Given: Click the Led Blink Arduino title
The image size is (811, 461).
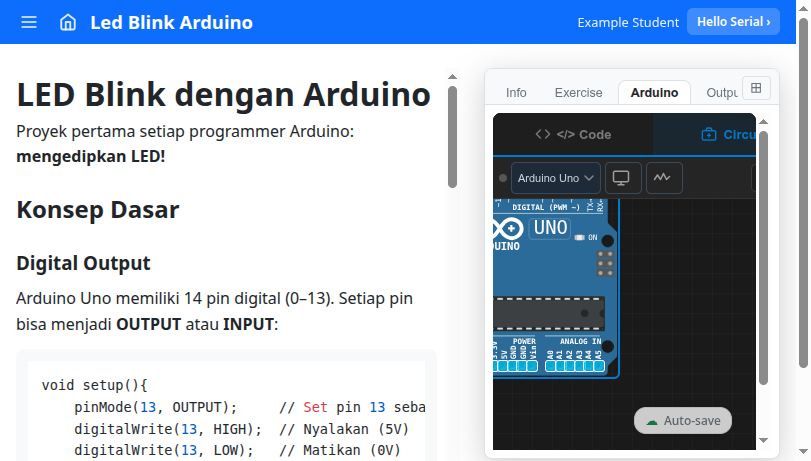Looking at the screenshot, I should (x=171, y=22).
